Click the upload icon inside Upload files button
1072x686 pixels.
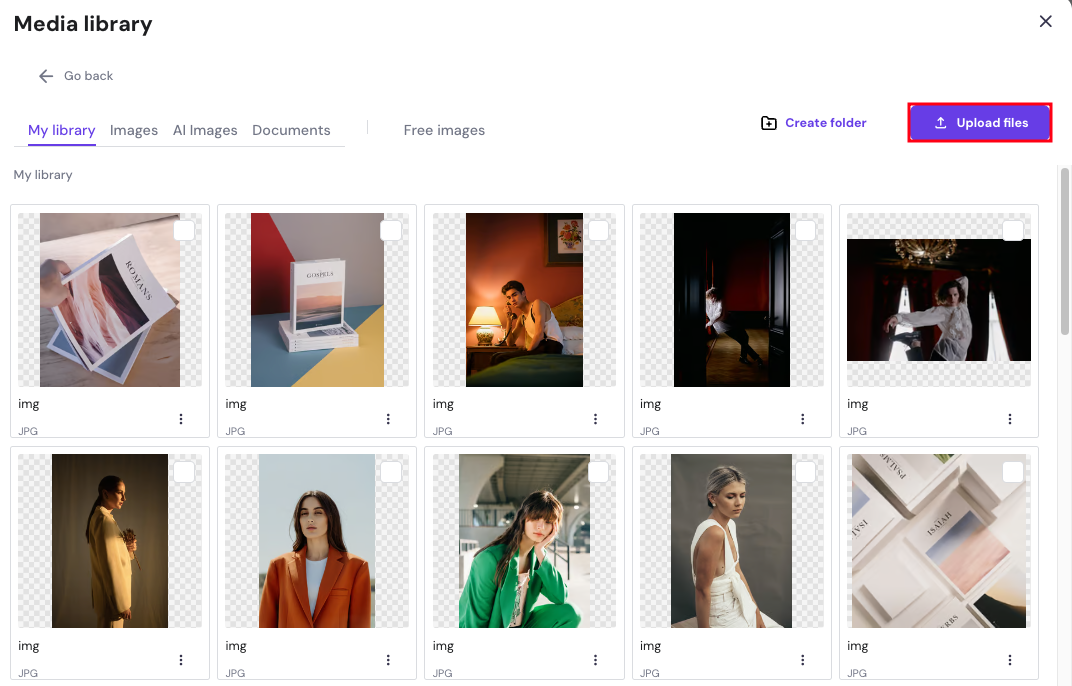(x=939, y=122)
